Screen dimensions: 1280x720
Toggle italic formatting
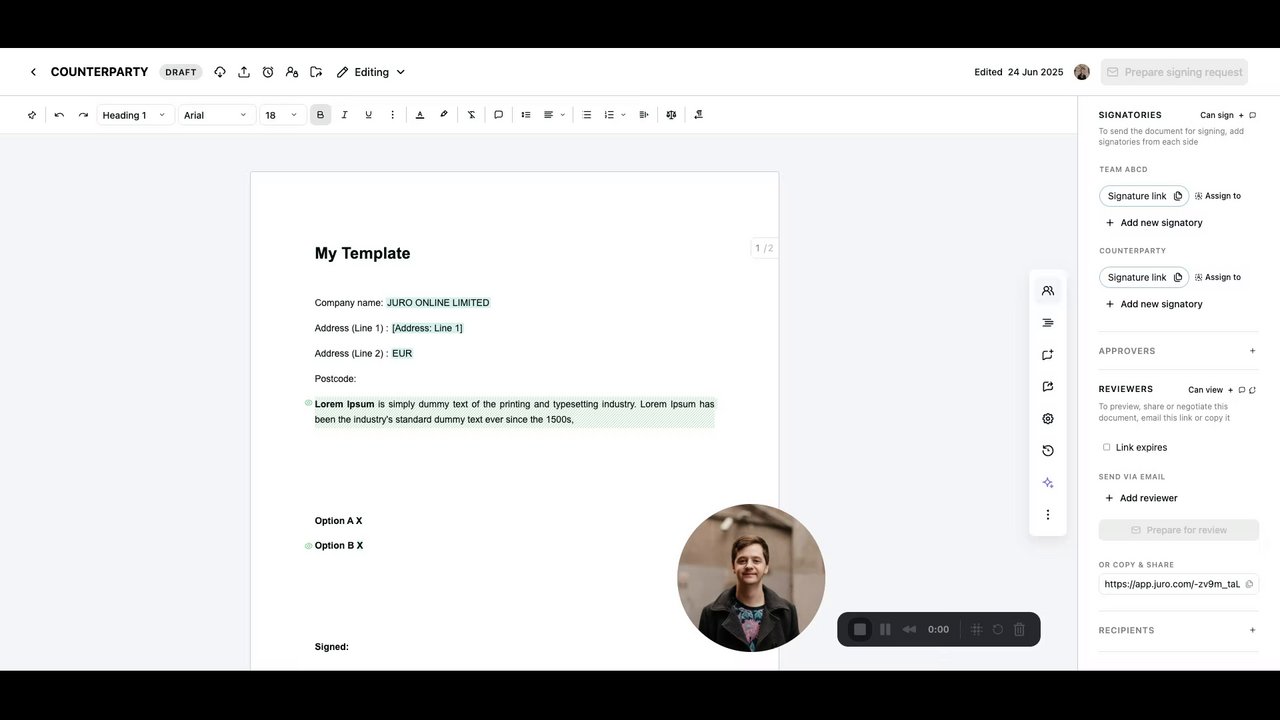point(344,115)
